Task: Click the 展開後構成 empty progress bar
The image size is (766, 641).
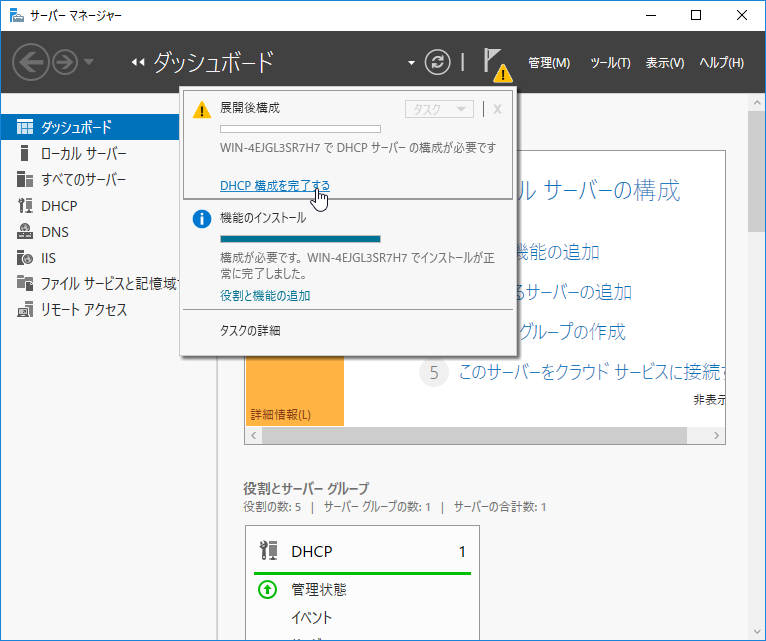Action: tap(300, 129)
